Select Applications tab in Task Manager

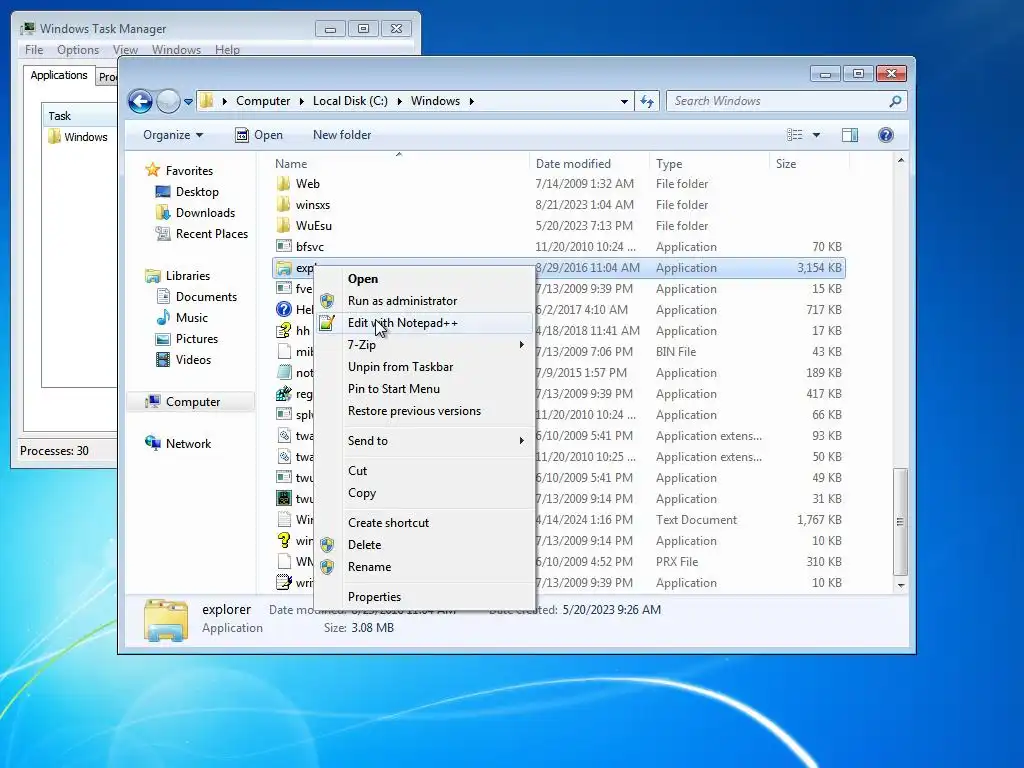59,75
